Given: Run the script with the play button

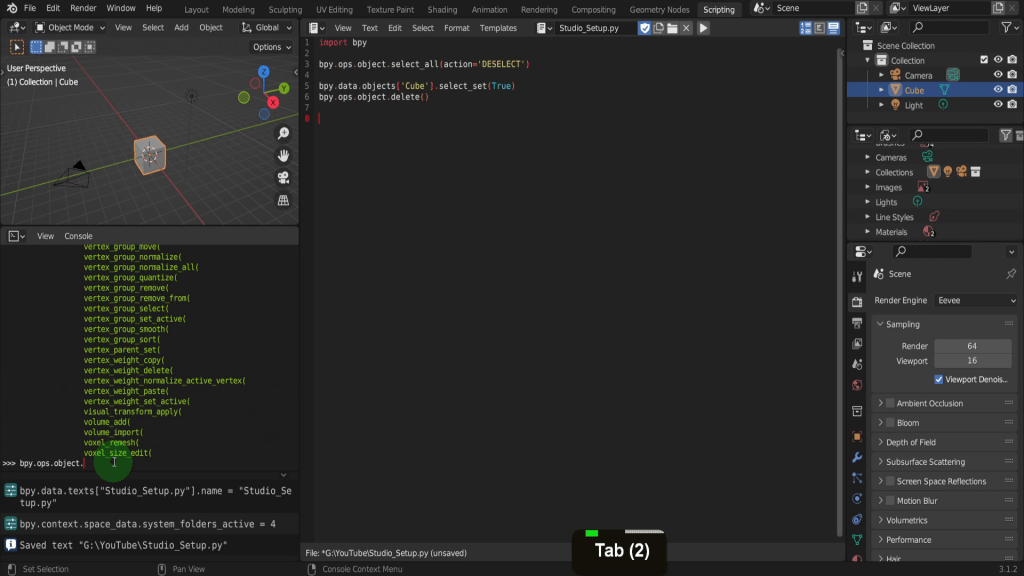Looking at the screenshot, I should click(x=704, y=28).
